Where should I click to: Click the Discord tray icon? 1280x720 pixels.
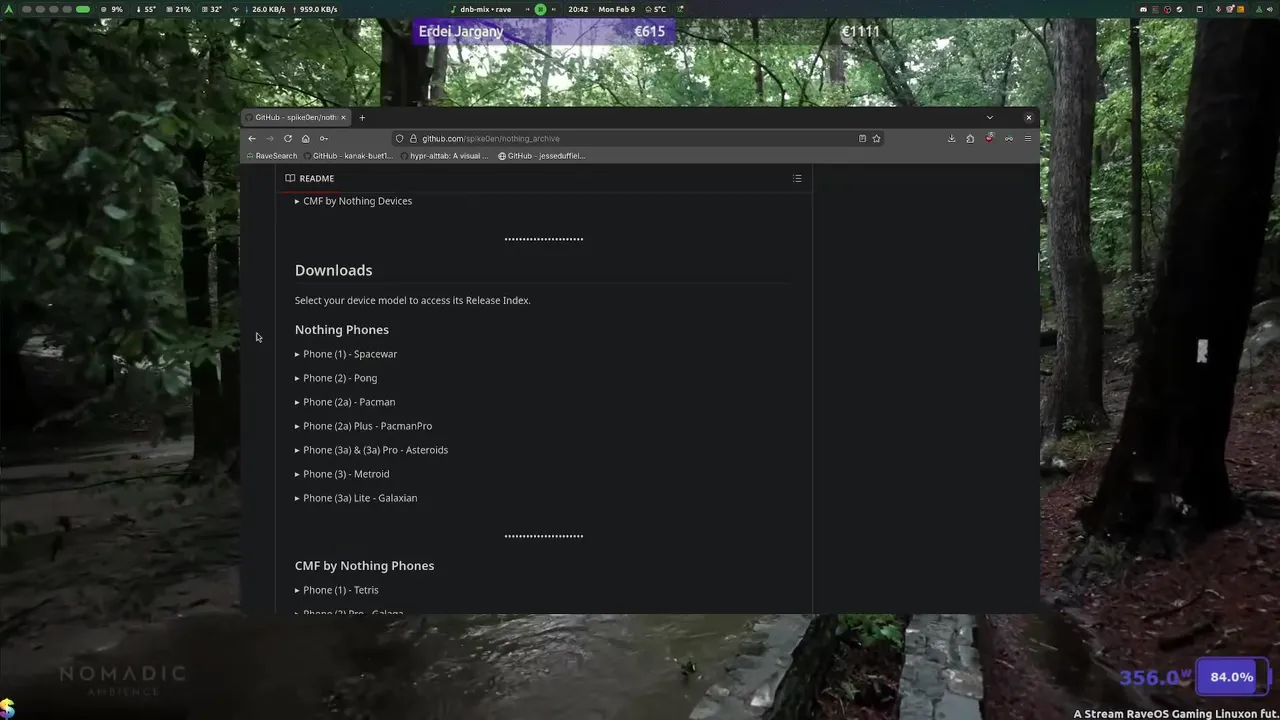[1143, 9]
